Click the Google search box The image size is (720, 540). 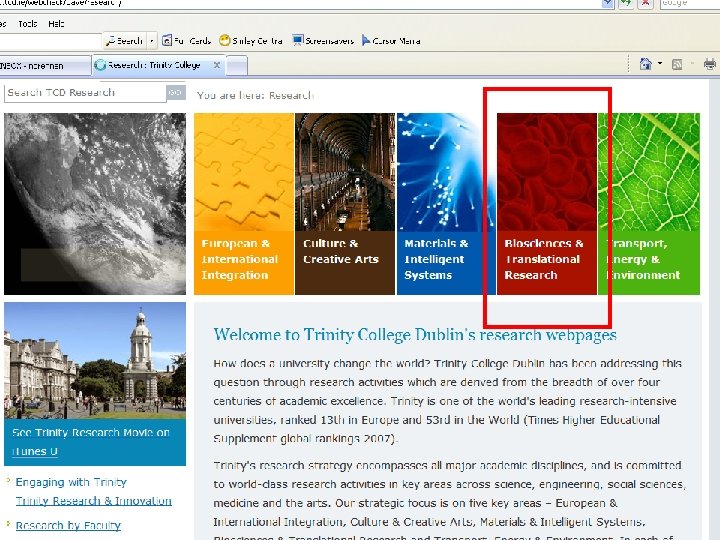[690, 3]
